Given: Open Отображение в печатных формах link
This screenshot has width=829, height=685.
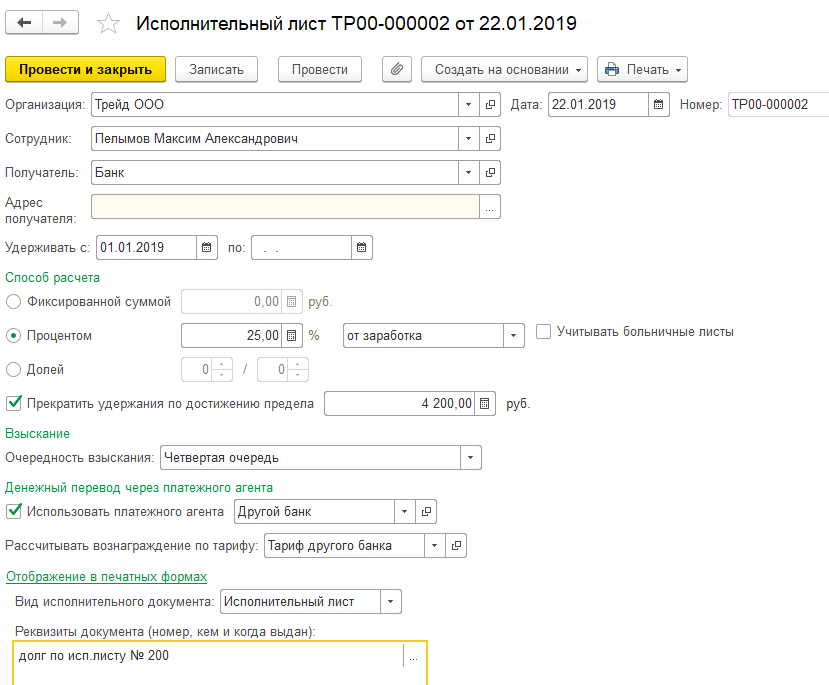Looking at the screenshot, I should [x=106, y=577].
